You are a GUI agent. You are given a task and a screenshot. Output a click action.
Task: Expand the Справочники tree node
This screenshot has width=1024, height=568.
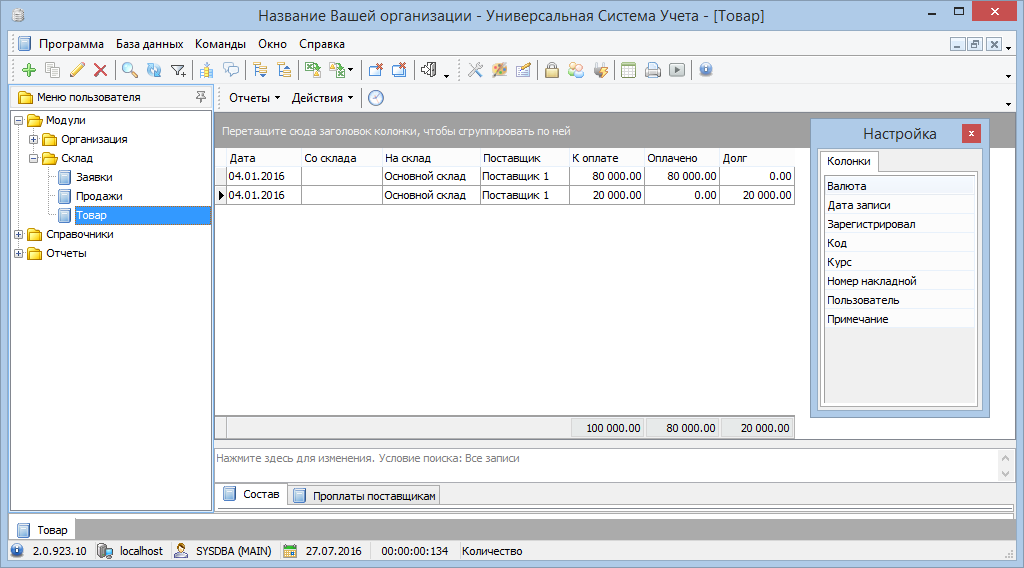[x=19, y=235]
